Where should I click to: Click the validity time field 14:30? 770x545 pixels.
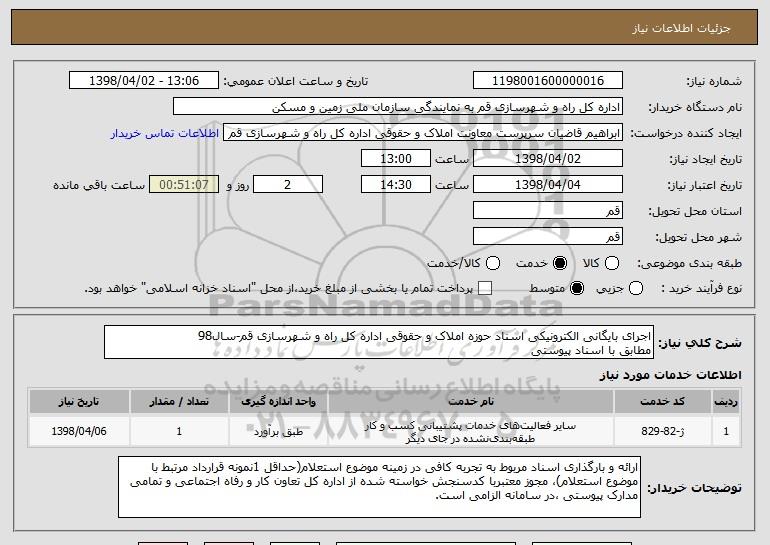396,185
